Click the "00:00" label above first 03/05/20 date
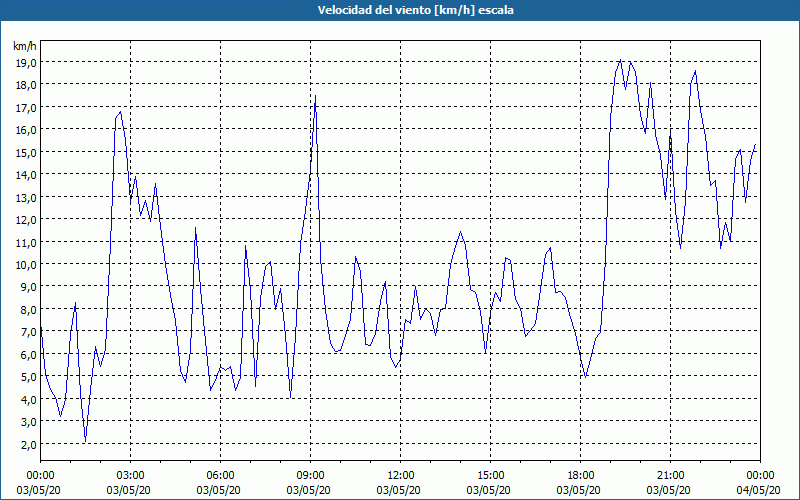Screen dimensions: 800x500 click(x=39, y=476)
